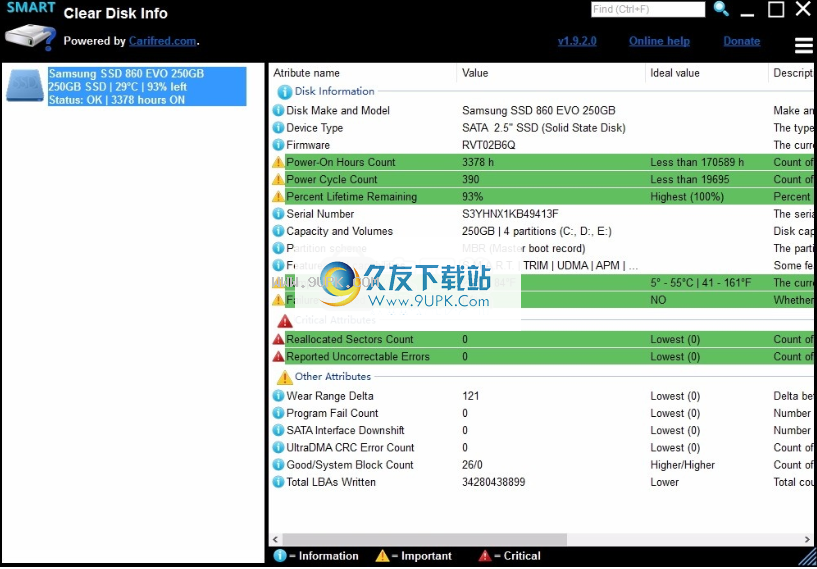Screen dimensions: 817x569
Task: Select the Samsung SSD 860 EVO 250GB entry
Action: coord(147,86)
